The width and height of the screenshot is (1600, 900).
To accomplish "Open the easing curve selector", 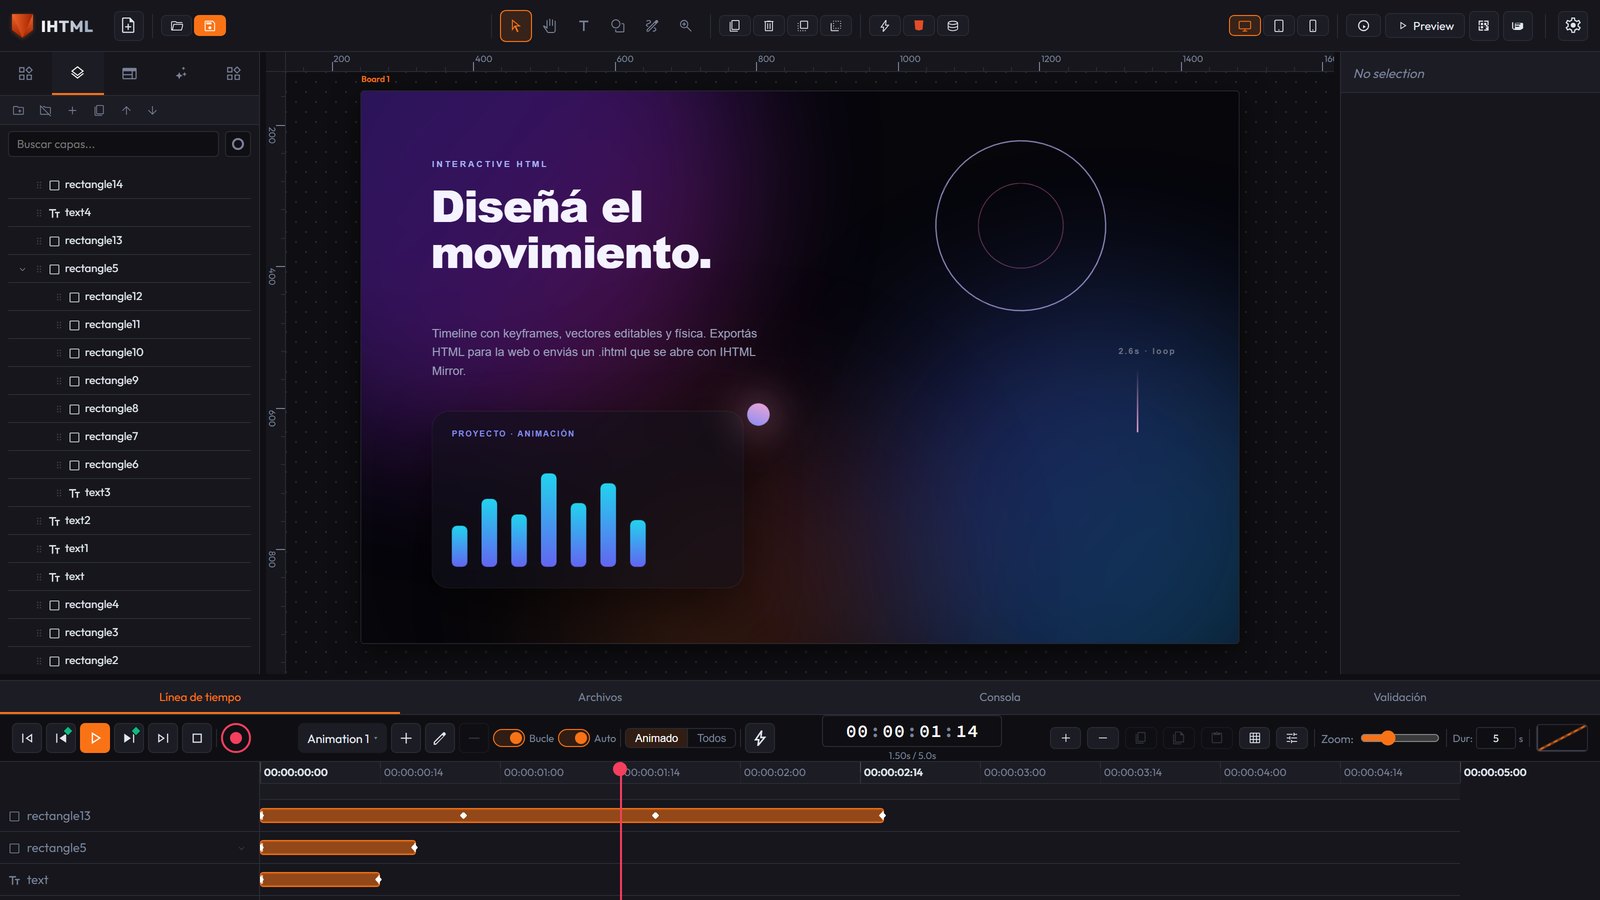I will tap(1561, 738).
